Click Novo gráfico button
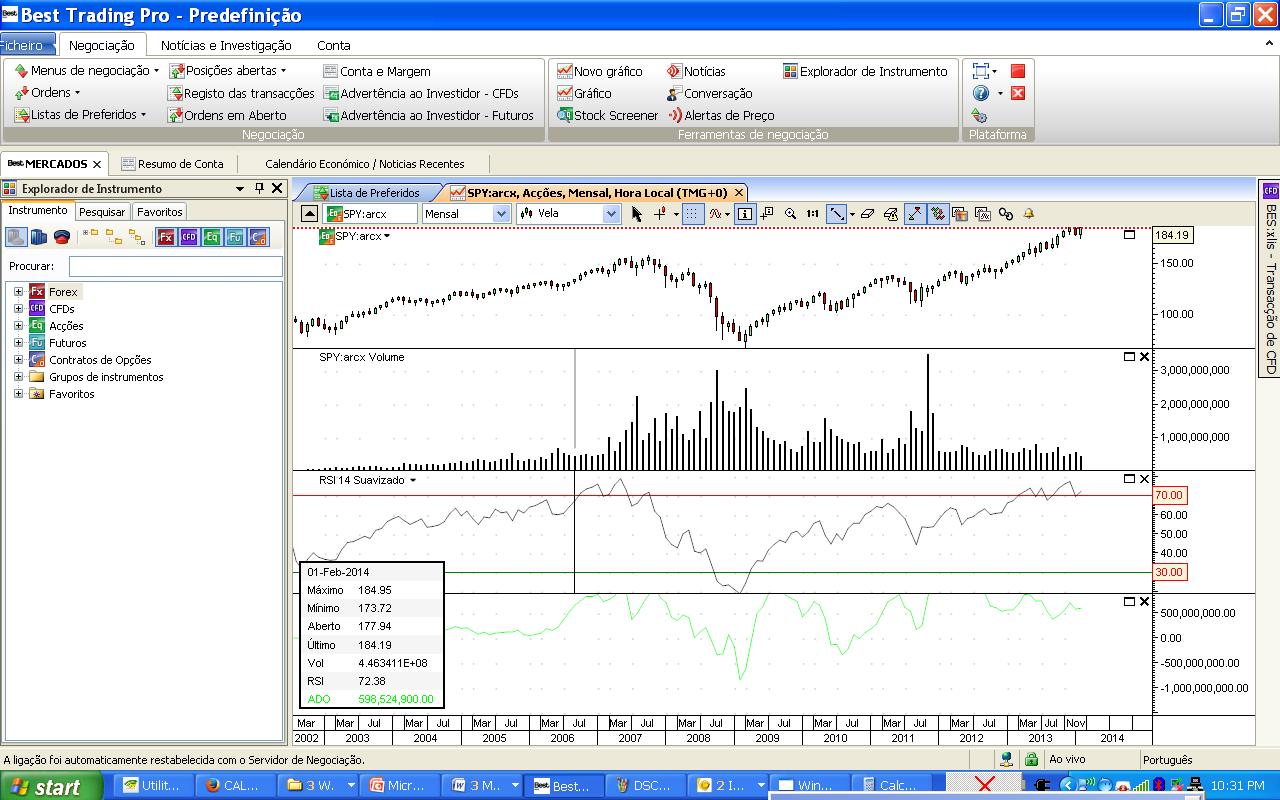Viewport: 1280px width, 800px height. 599,71
